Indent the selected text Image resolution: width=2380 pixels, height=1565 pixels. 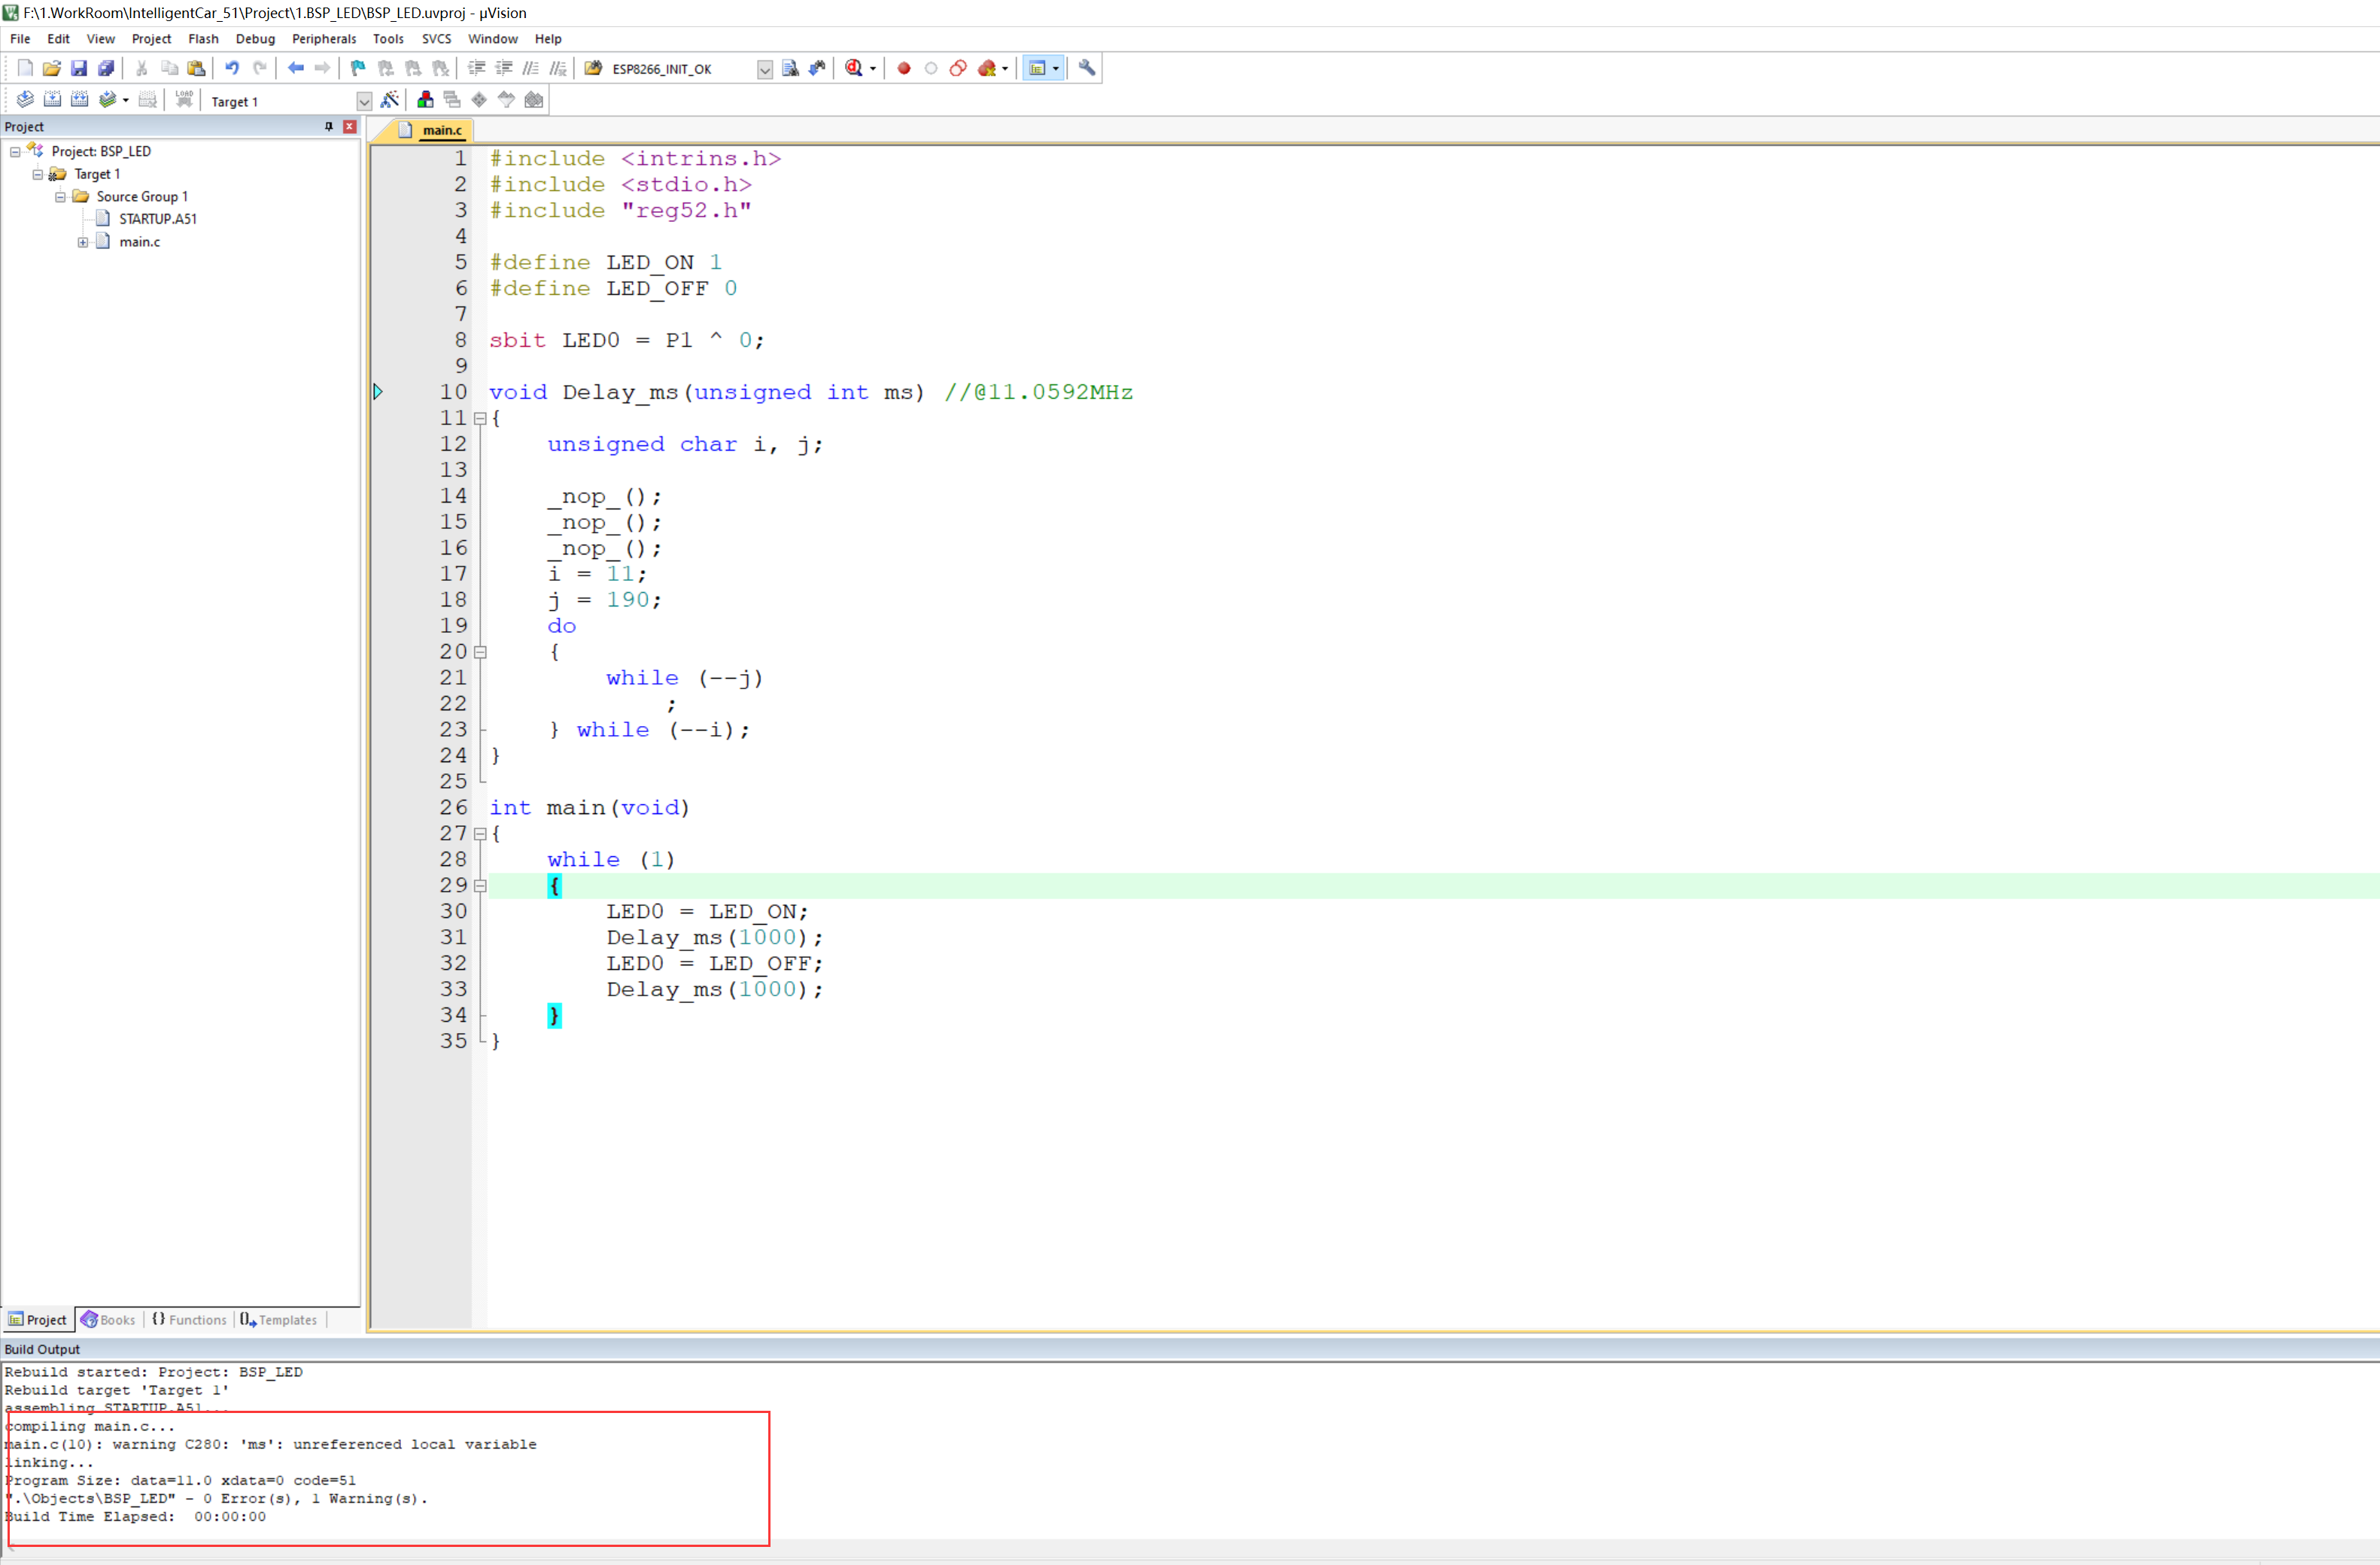(477, 68)
